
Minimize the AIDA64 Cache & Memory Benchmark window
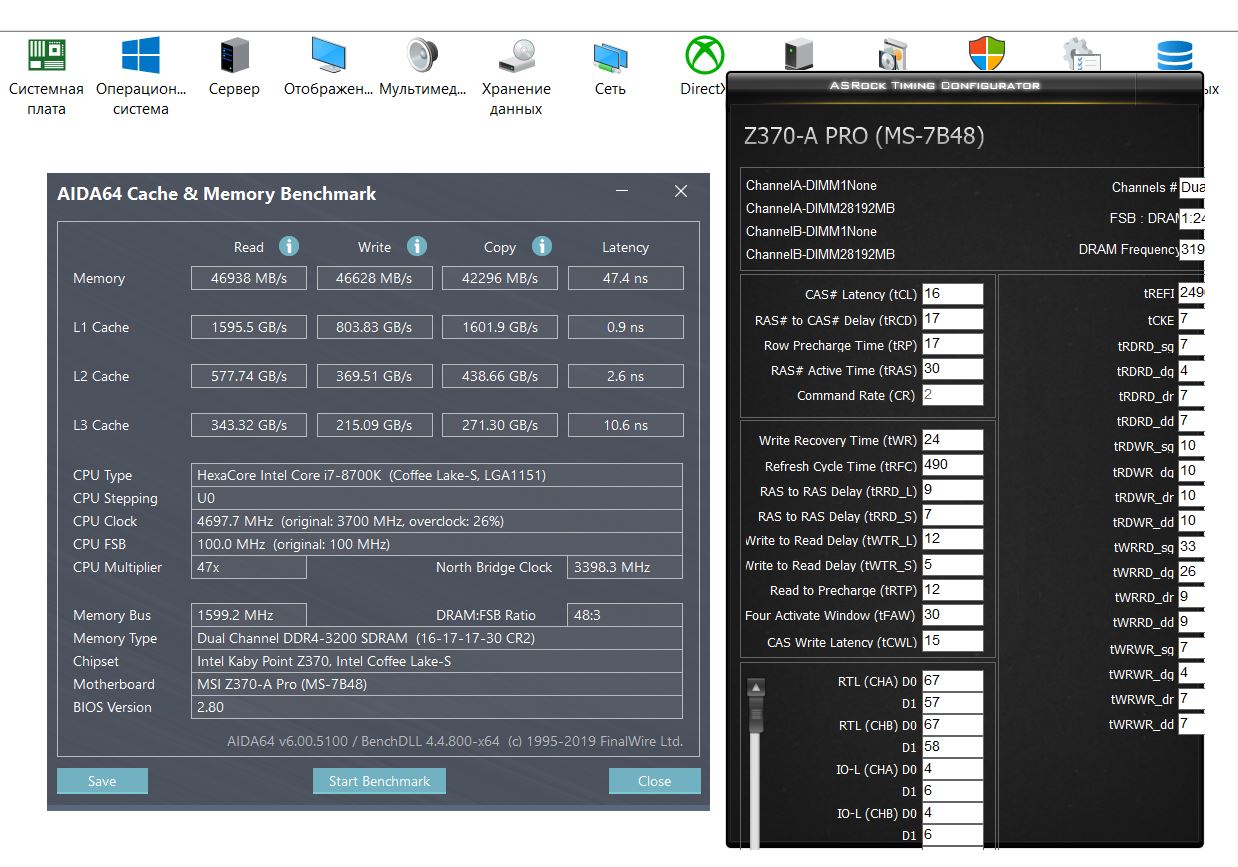click(622, 191)
